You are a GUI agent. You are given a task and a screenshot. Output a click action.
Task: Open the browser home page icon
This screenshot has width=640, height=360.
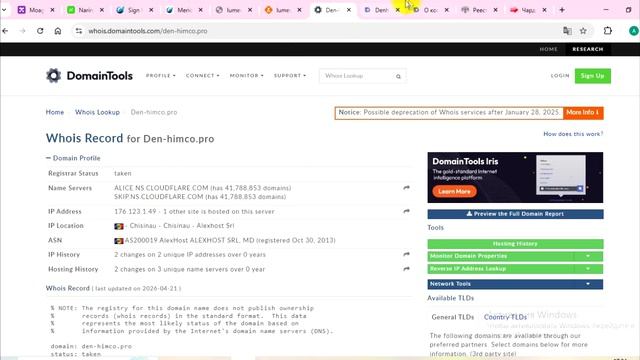[x=58, y=31]
